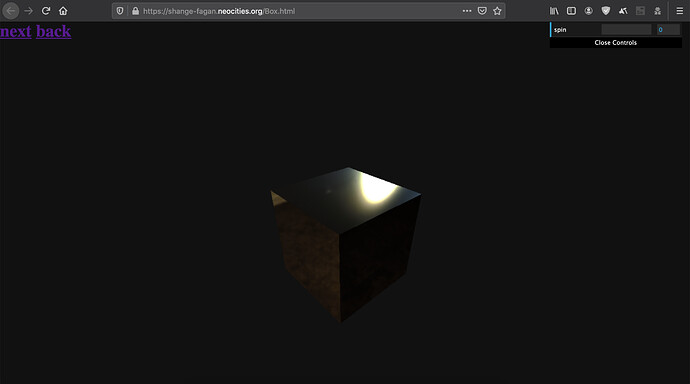
Task: Click the last extension icon before menu
Action: tap(657, 11)
